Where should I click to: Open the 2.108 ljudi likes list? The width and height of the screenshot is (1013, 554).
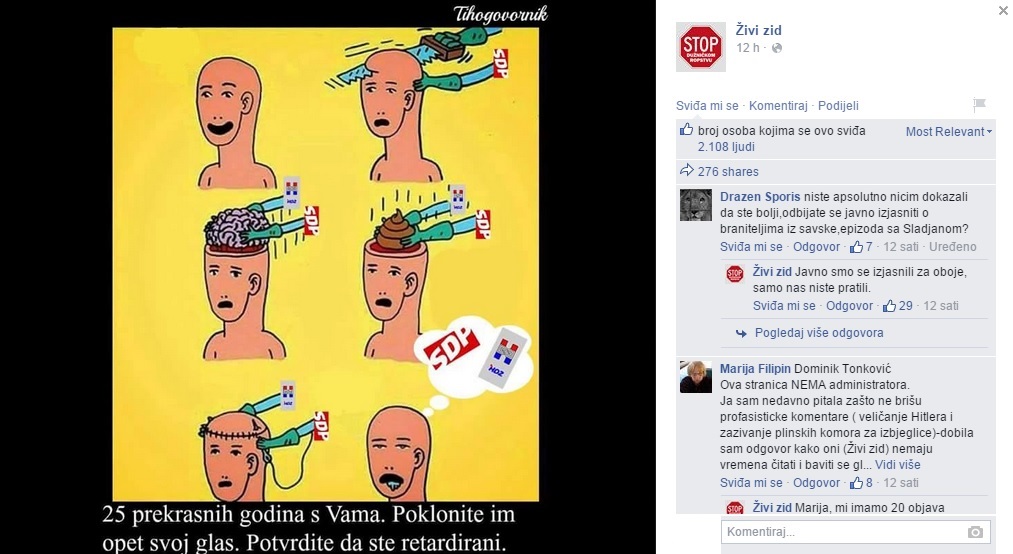(x=726, y=147)
